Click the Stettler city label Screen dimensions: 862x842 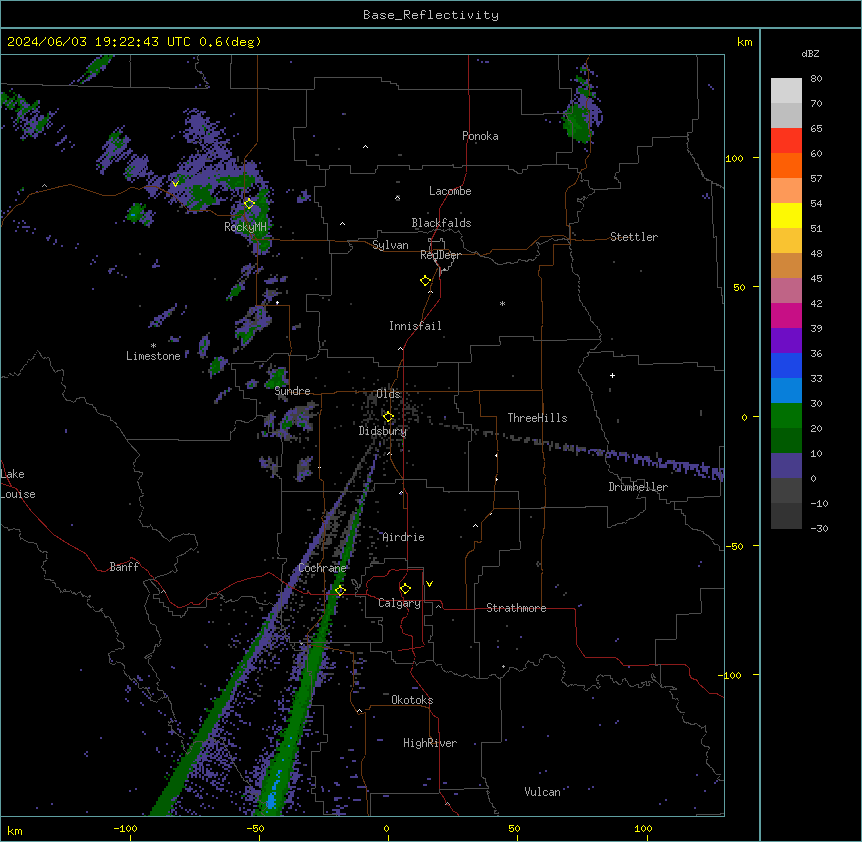[633, 237]
